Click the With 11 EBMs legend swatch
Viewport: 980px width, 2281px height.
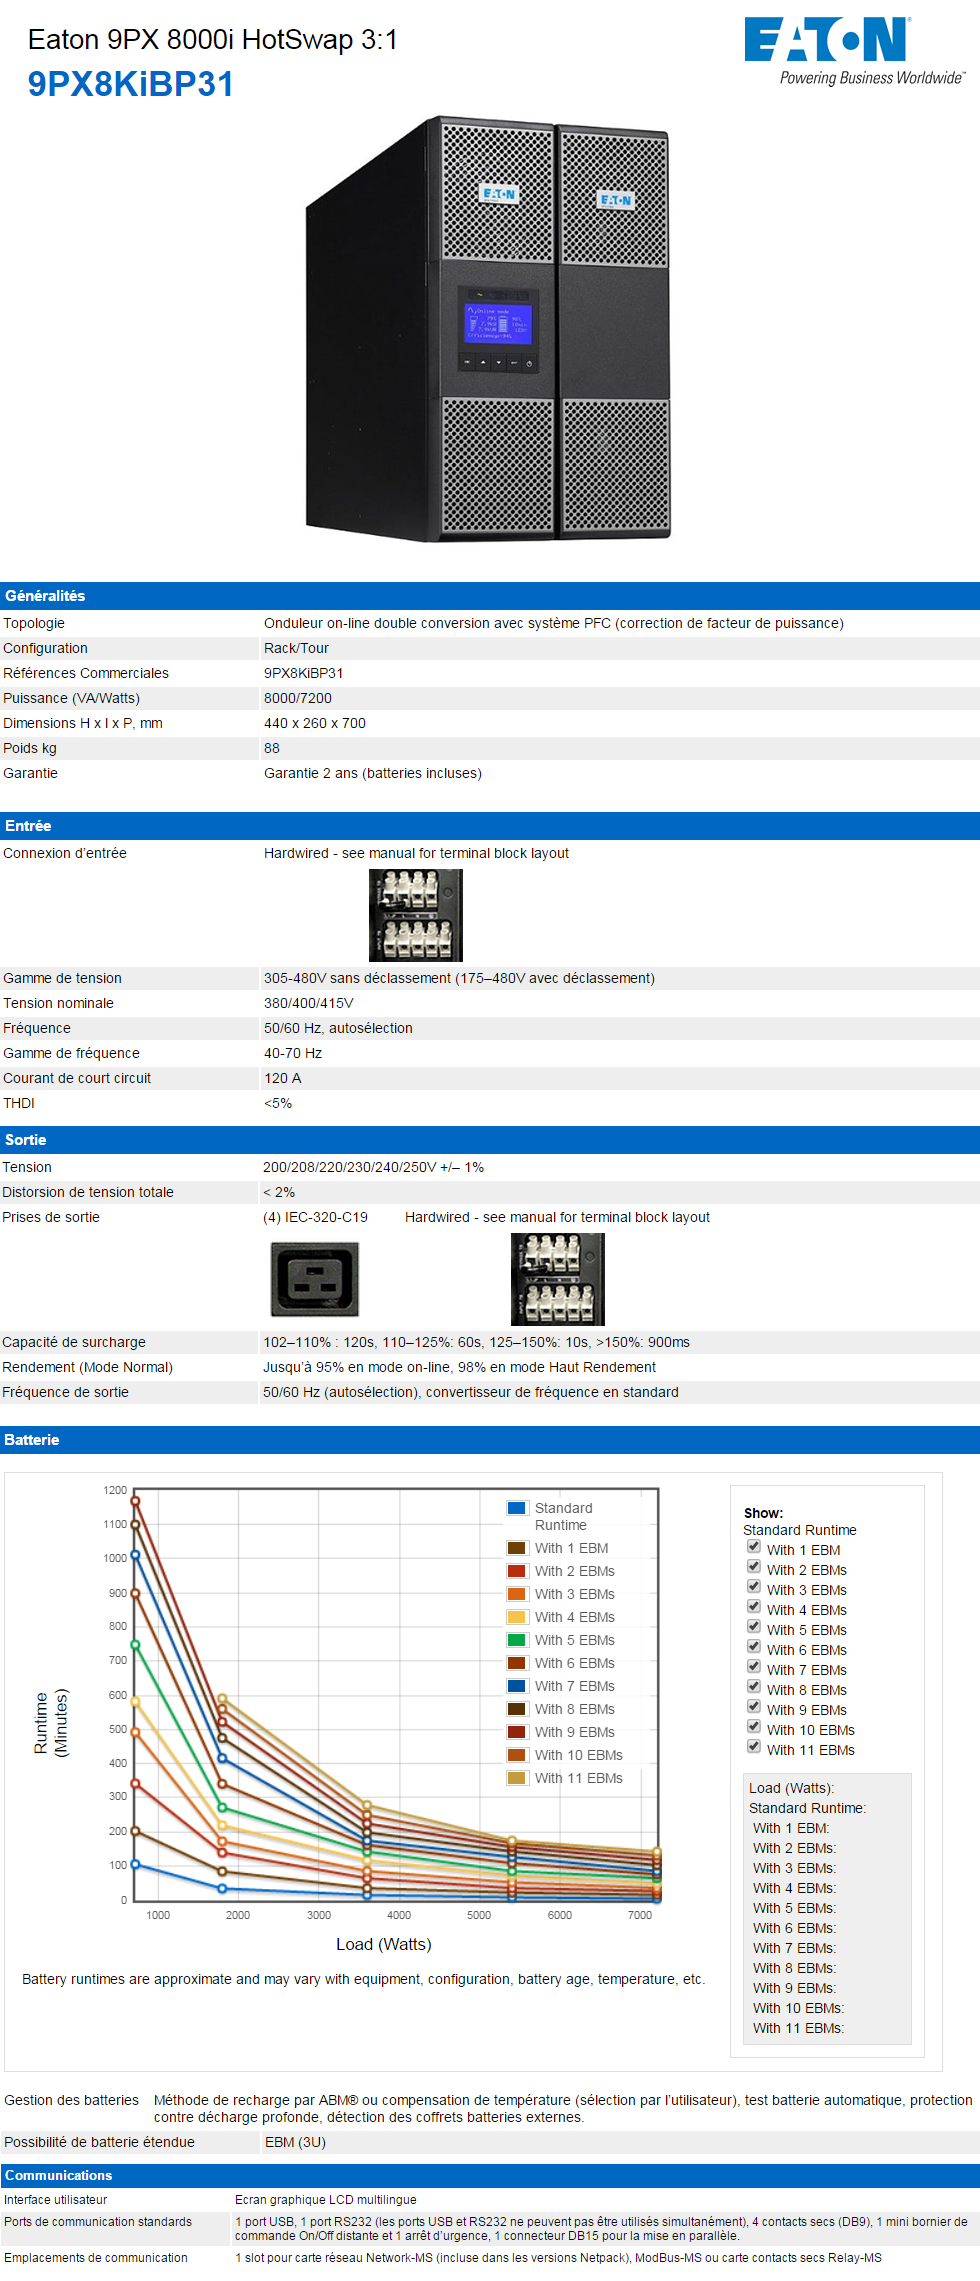point(517,1778)
